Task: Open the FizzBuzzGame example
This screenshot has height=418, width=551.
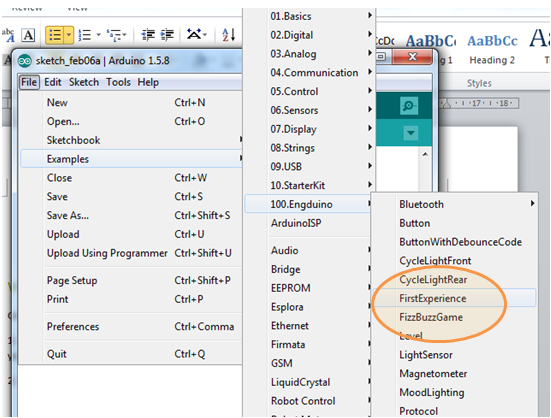Action: coord(454,317)
